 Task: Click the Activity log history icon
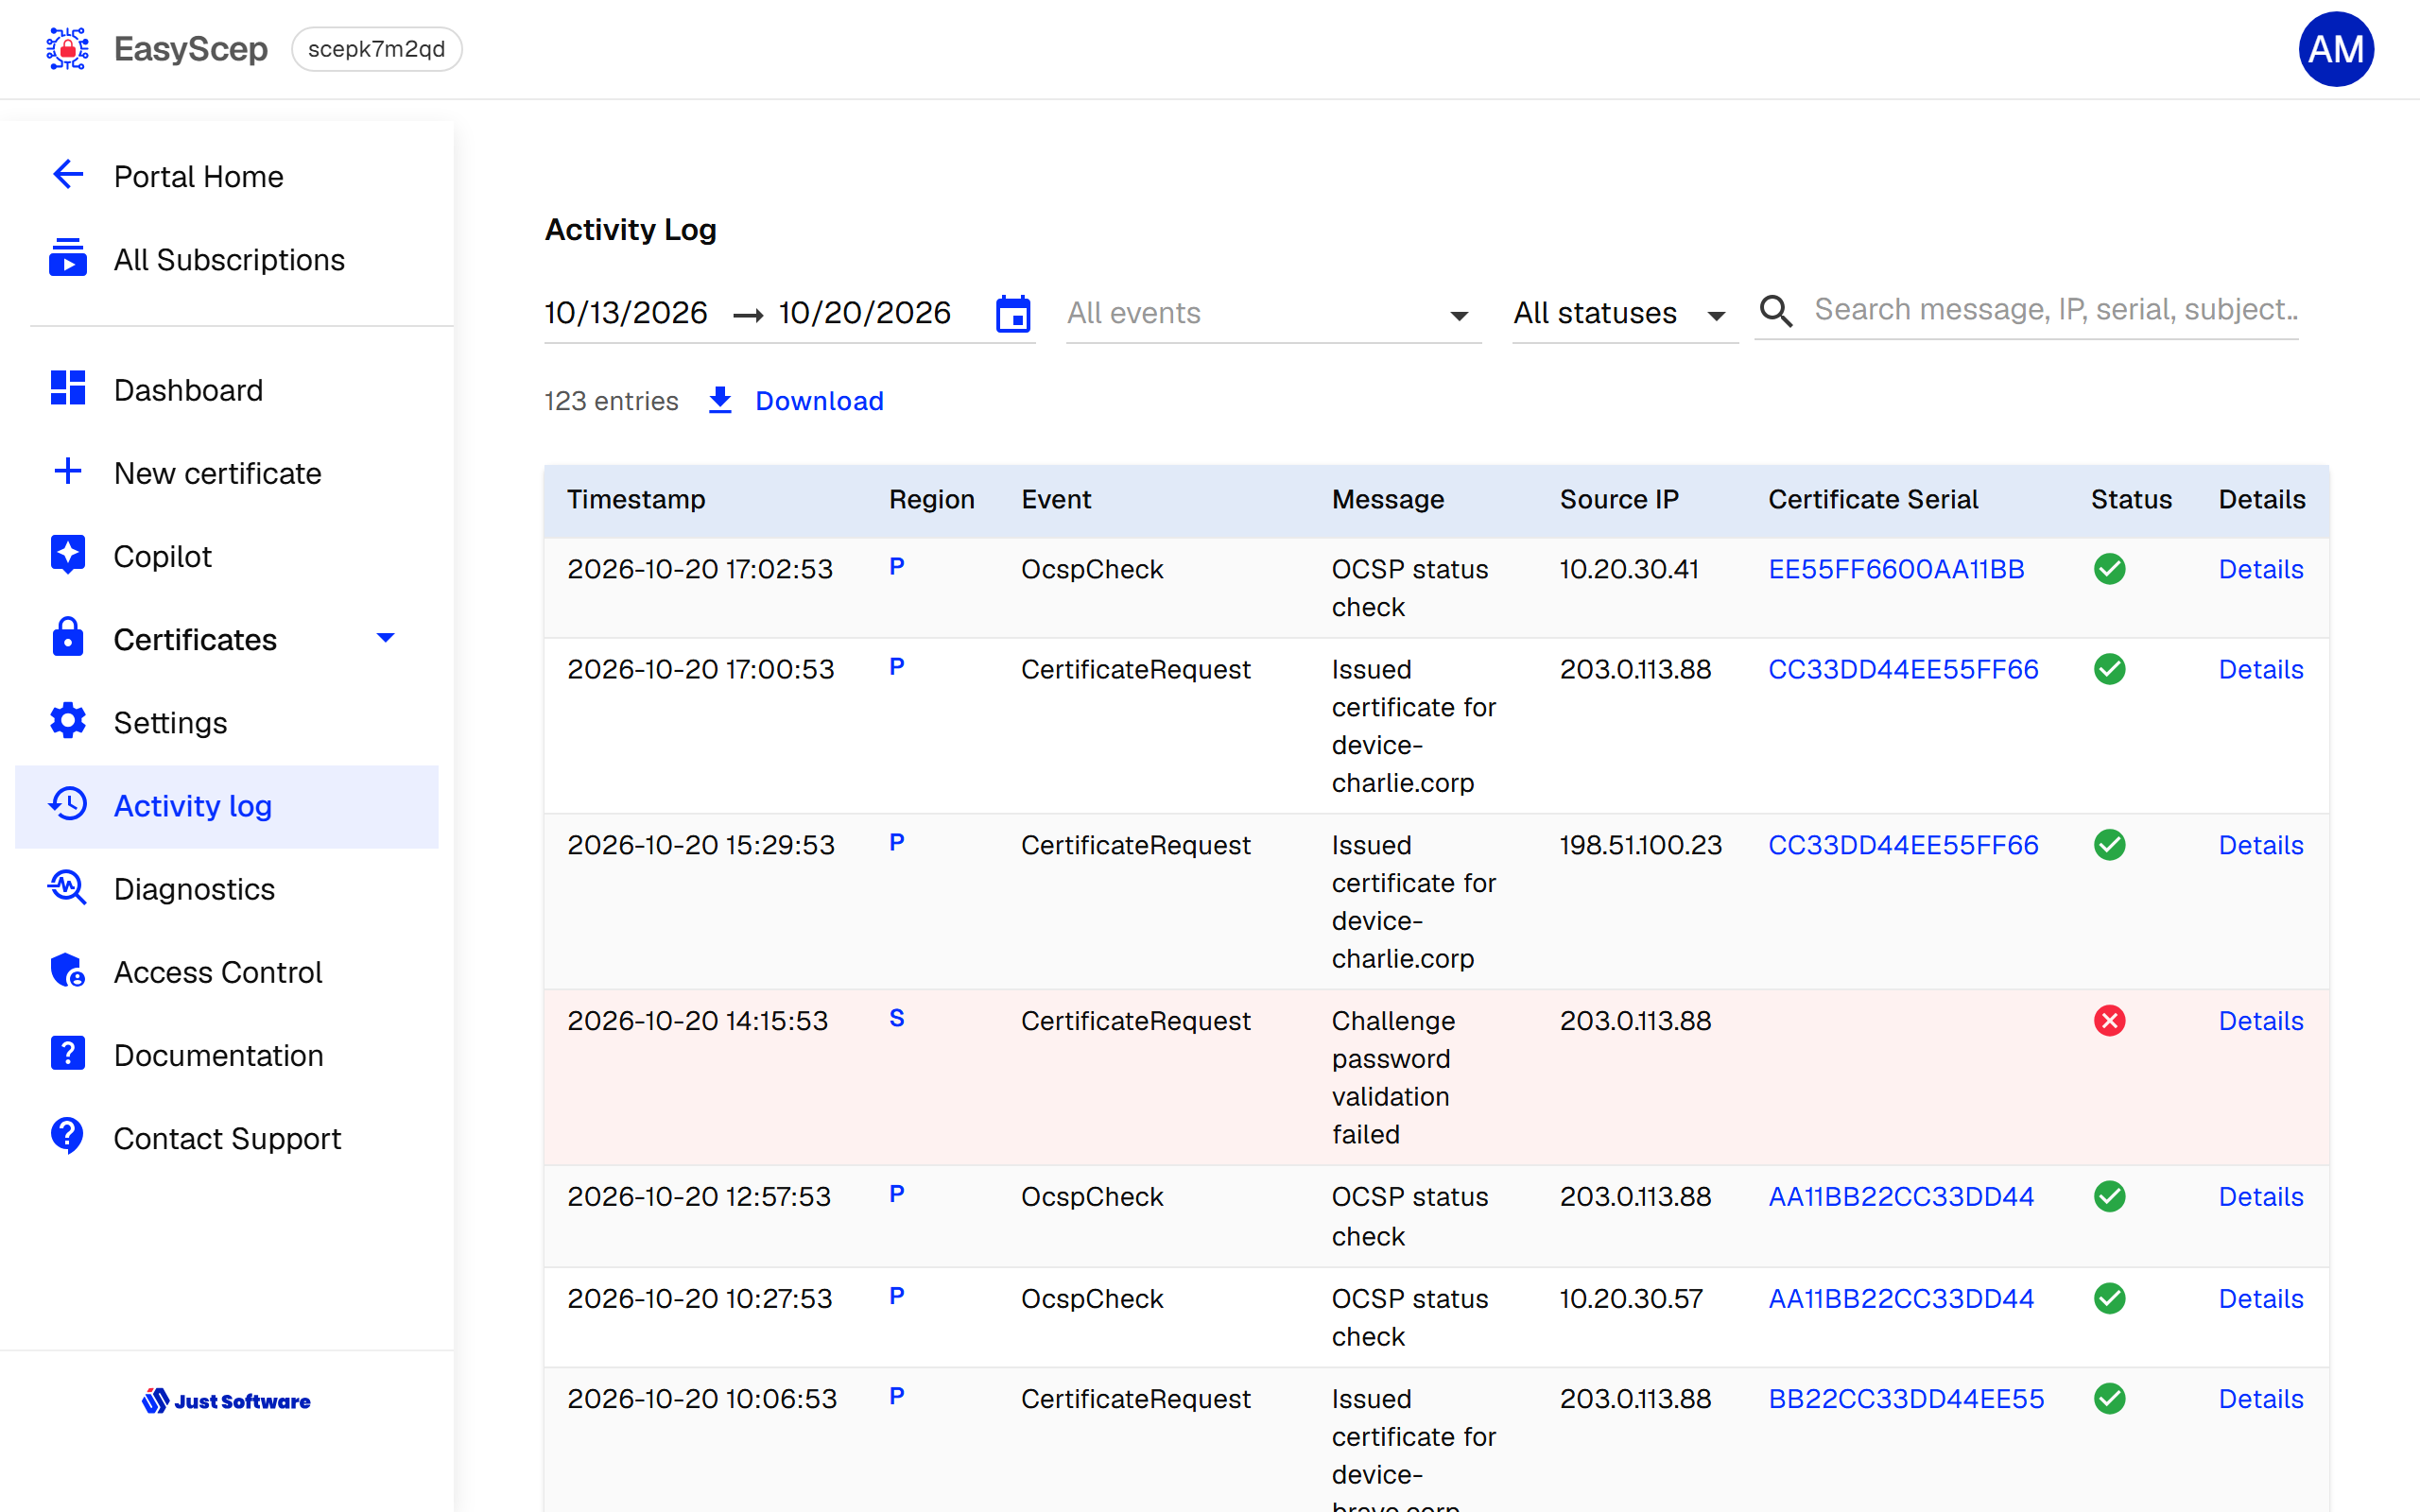pos(68,804)
